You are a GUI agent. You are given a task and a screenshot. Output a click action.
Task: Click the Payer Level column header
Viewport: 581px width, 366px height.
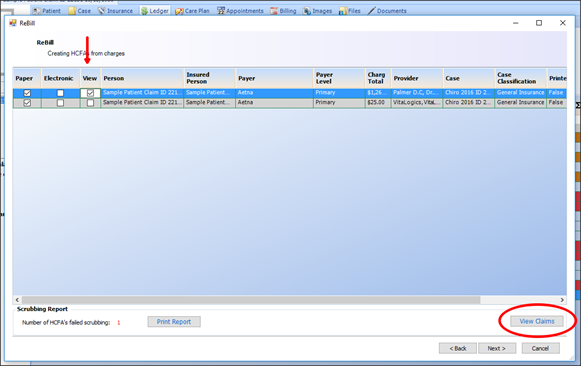[339, 78]
